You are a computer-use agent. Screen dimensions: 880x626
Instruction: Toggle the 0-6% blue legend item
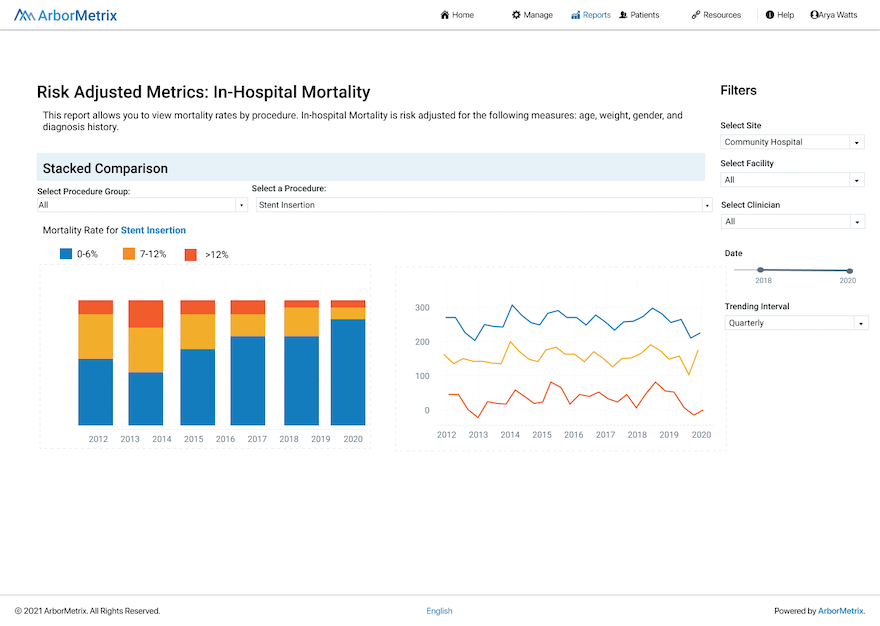pos(66,254)
